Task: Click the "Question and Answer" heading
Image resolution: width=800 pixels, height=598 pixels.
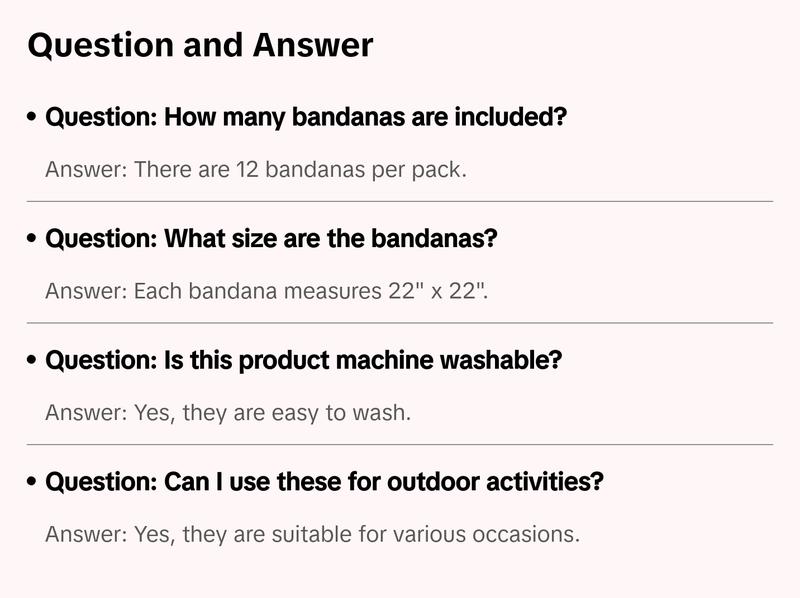Action: (x=200, y=45)
